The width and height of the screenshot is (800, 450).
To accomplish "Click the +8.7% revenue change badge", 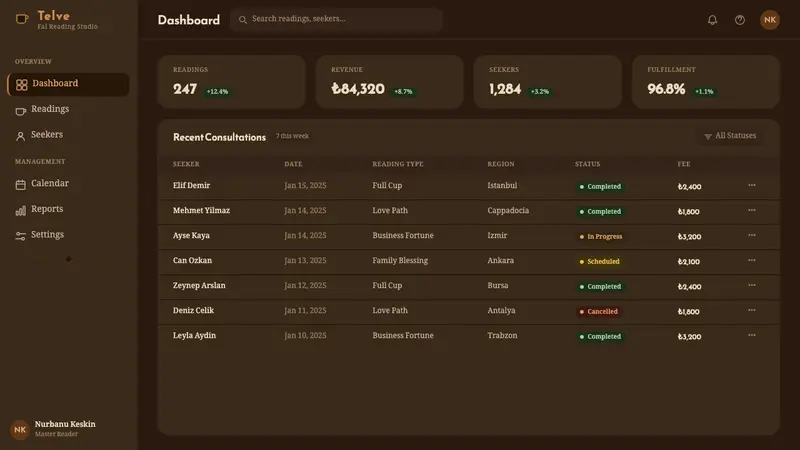I will (403, 91).
